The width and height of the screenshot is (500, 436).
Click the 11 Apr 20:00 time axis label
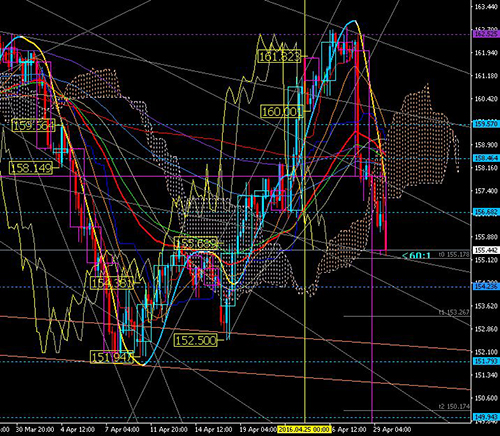pos(168,429)
